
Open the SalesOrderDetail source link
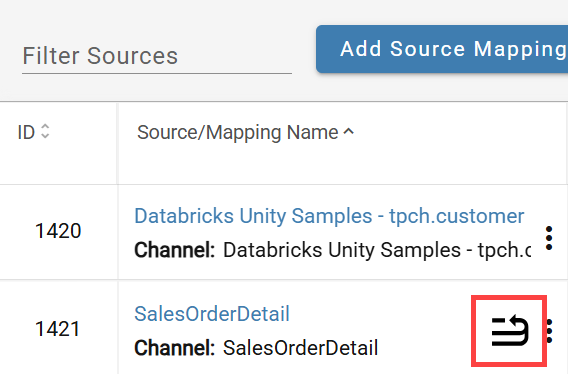(212, 314)
